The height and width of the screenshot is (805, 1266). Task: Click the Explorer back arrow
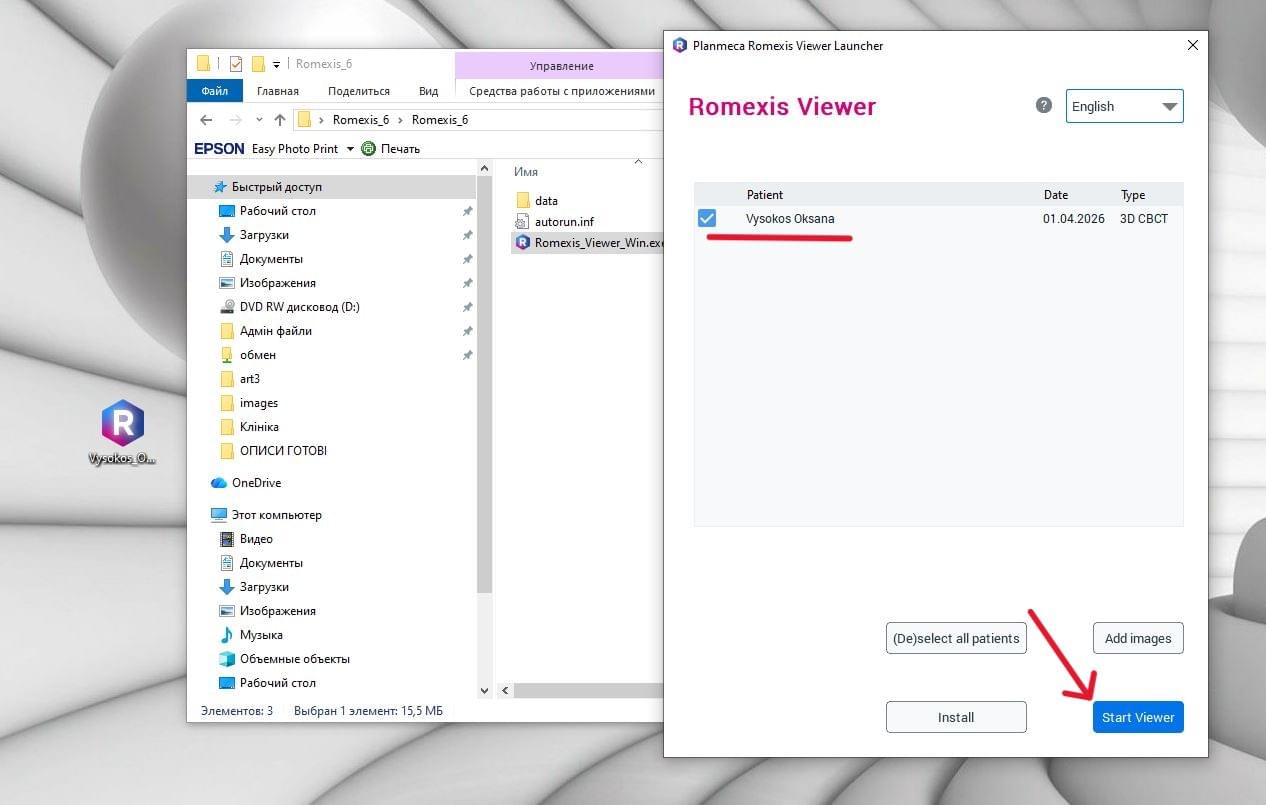tap(207, 120)
